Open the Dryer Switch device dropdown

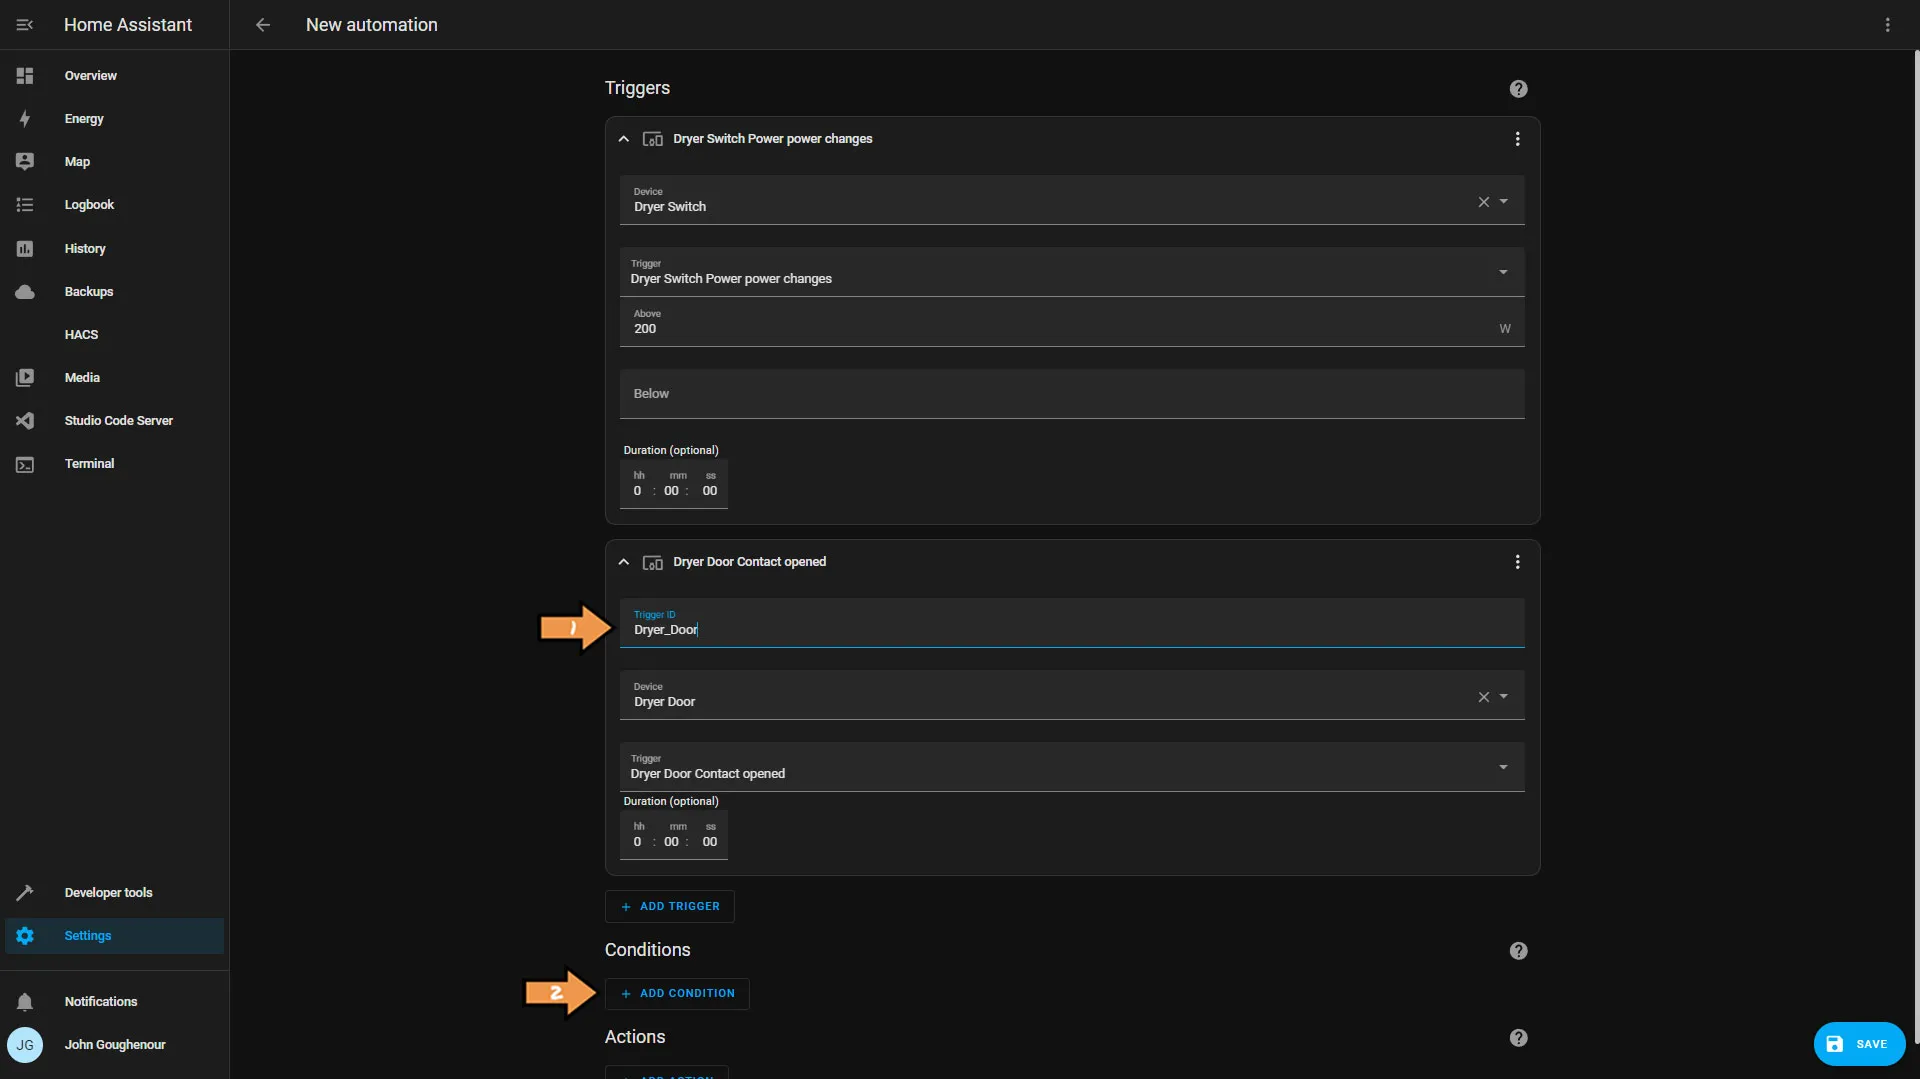[1503, 202]
